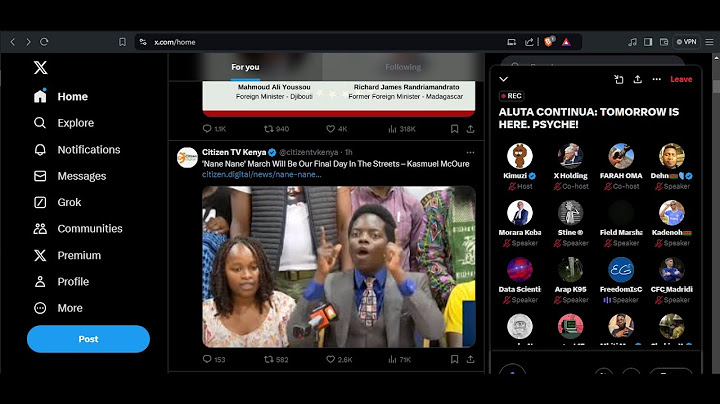Open the Citizen TV Kenya profile avatar

[x=187, y=157]
